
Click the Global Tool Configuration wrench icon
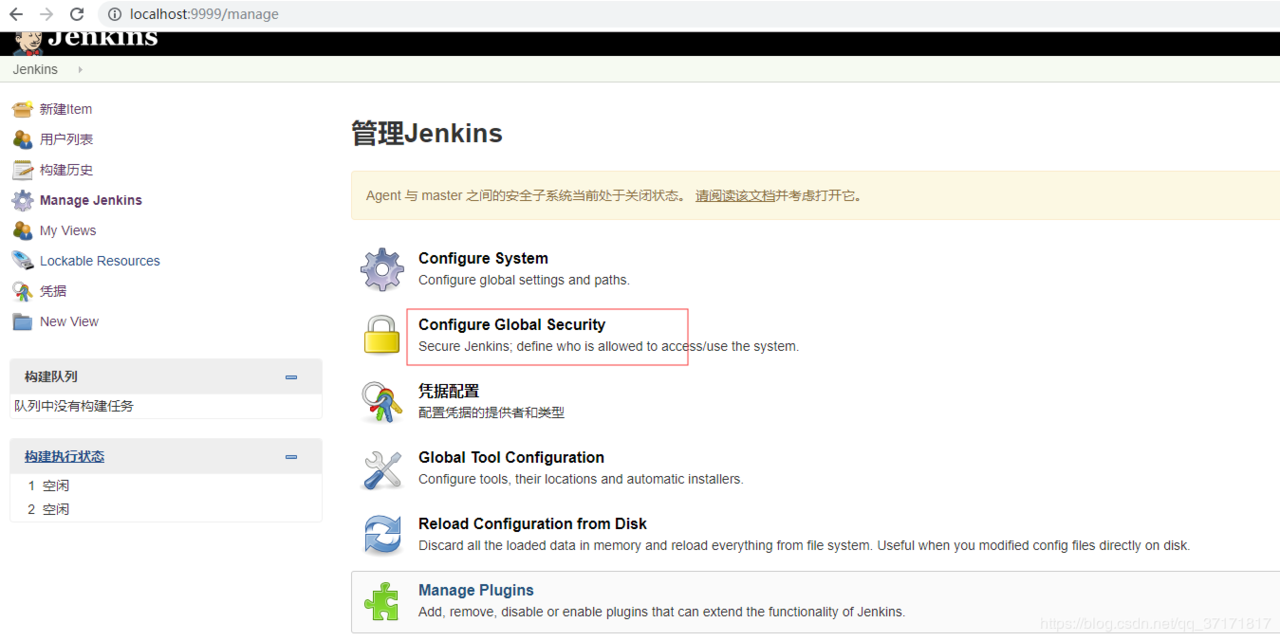coord(382,469)
